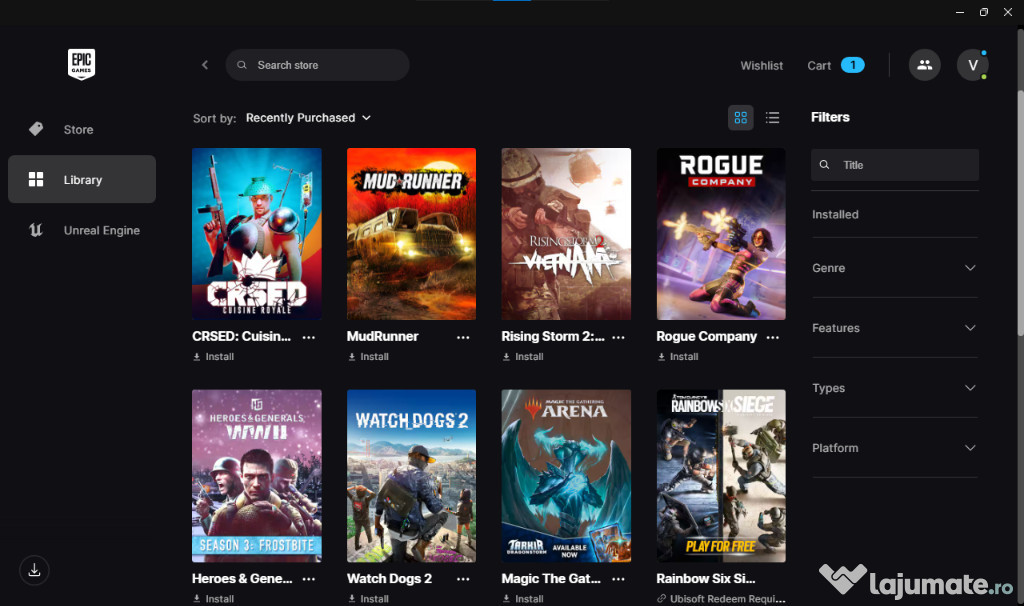The height and width of the screenshot is (606, 1024).
Task: Install Heroes & Generals
Action: click(214, 599)
